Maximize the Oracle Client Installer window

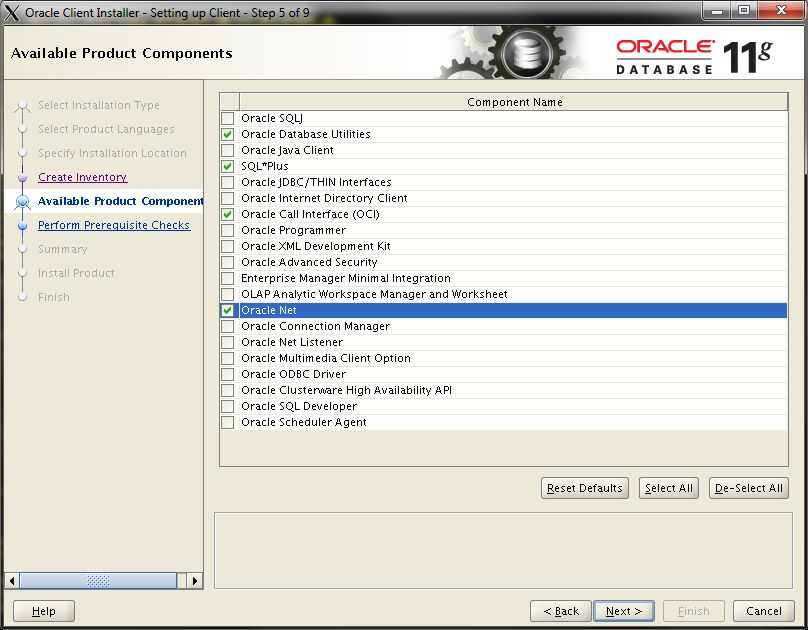[x=744, y=10]
